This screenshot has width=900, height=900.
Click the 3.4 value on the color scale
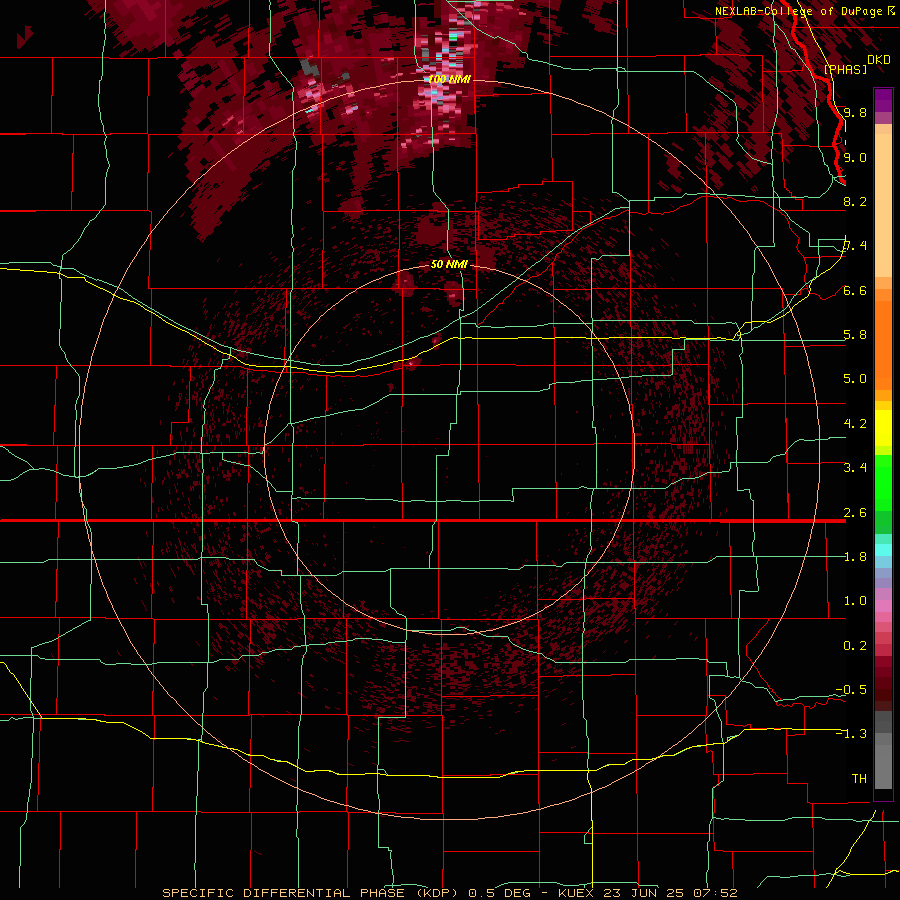(x=855, y=468)
